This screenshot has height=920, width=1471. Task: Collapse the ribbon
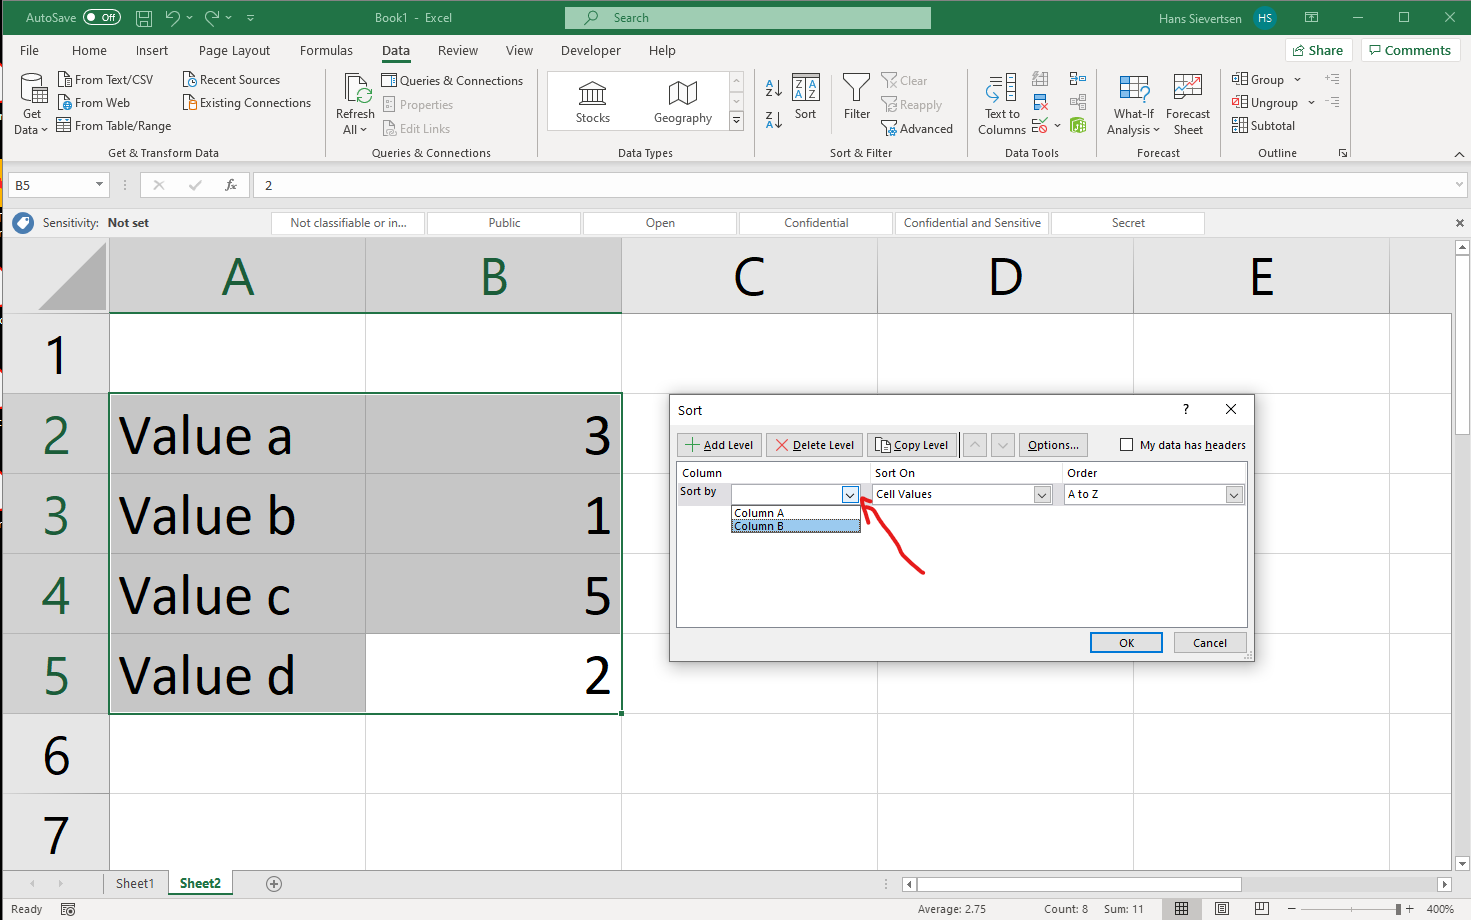point(1459,154)
